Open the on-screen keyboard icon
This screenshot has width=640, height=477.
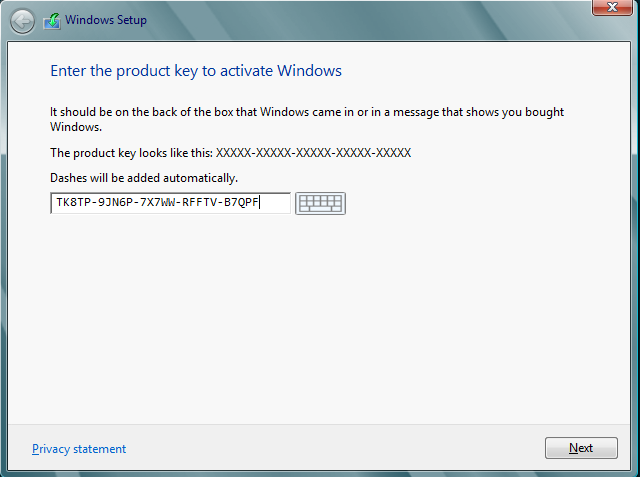pos(320,203)
